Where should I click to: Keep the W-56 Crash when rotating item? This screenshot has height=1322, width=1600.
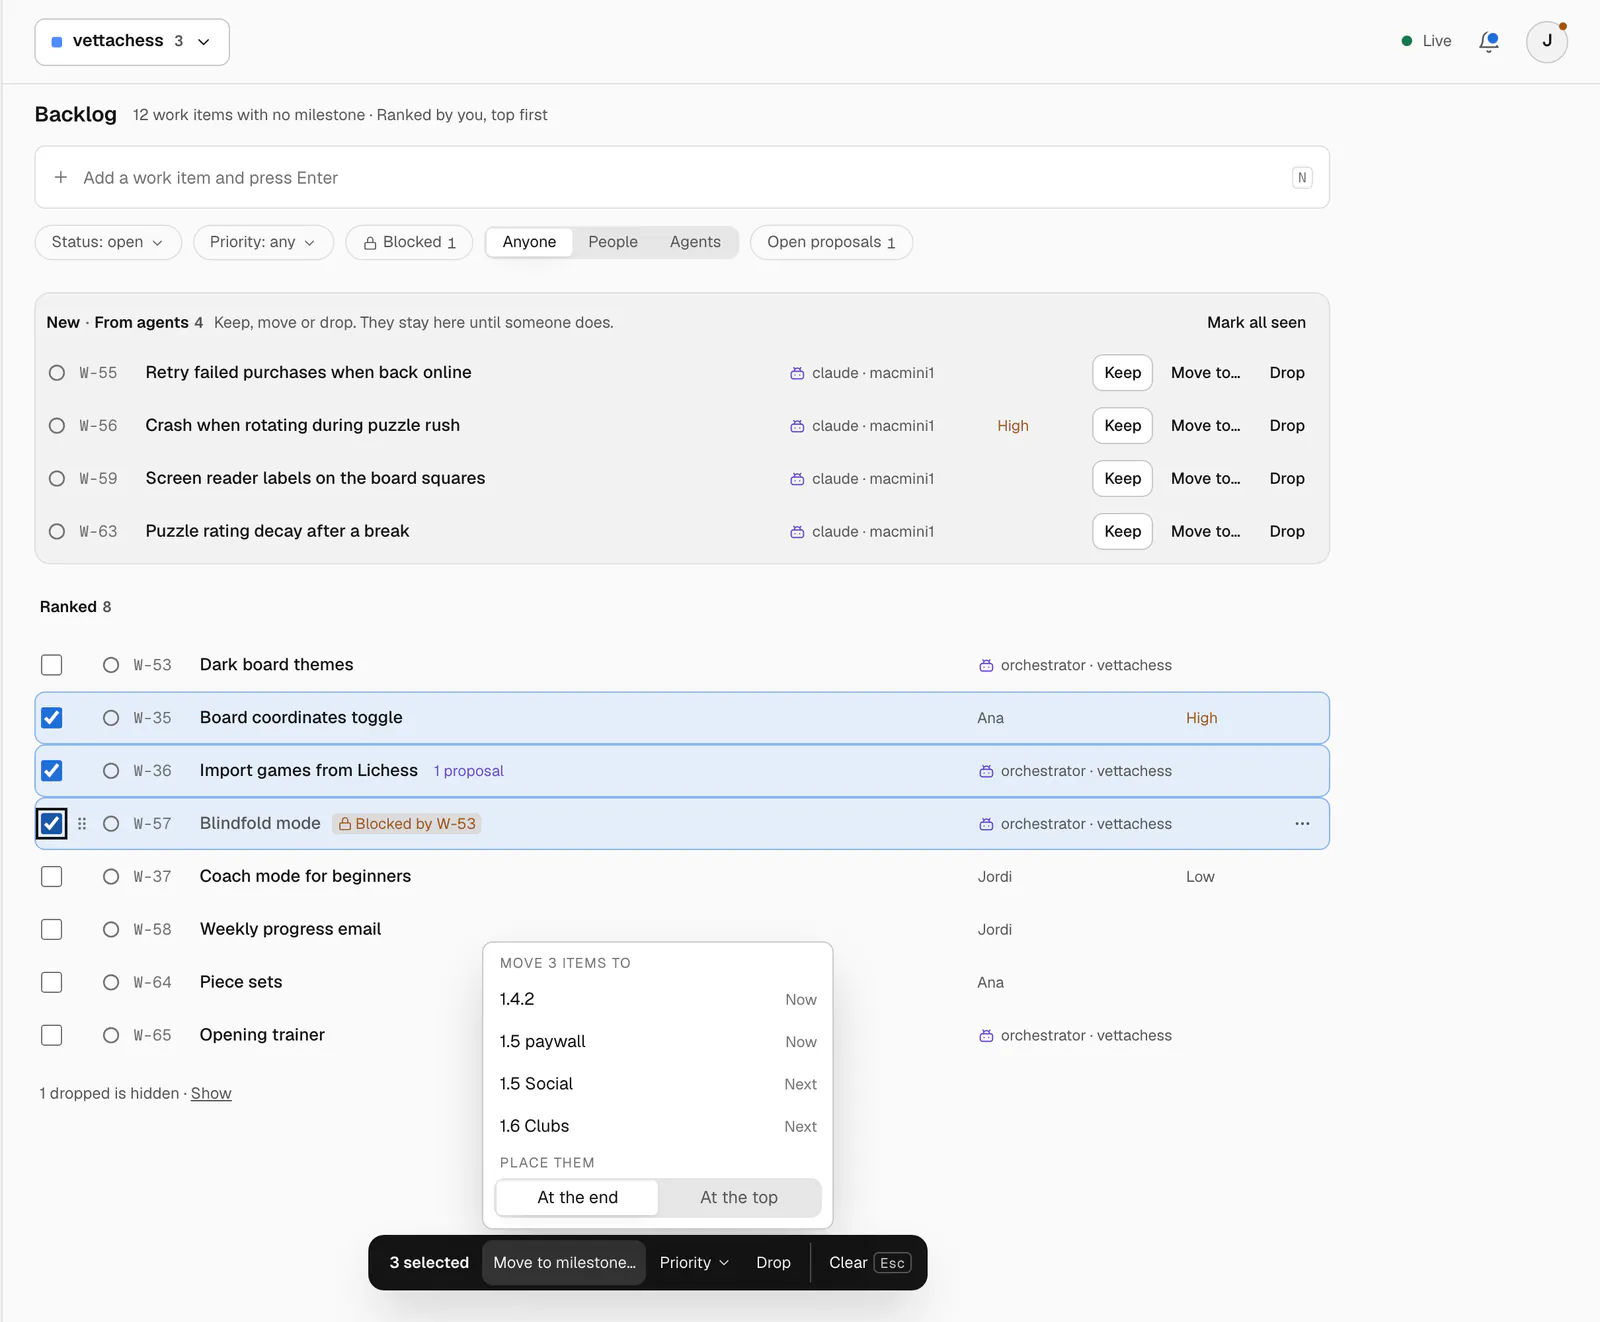coord(1122,426)
